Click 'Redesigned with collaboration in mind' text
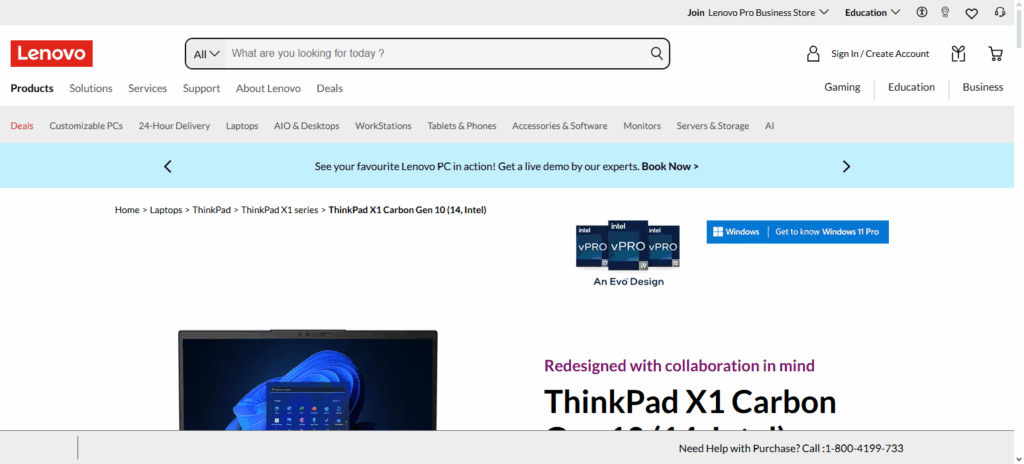Viewport: 1024px width, 464px height. click(x=680, y=365)
